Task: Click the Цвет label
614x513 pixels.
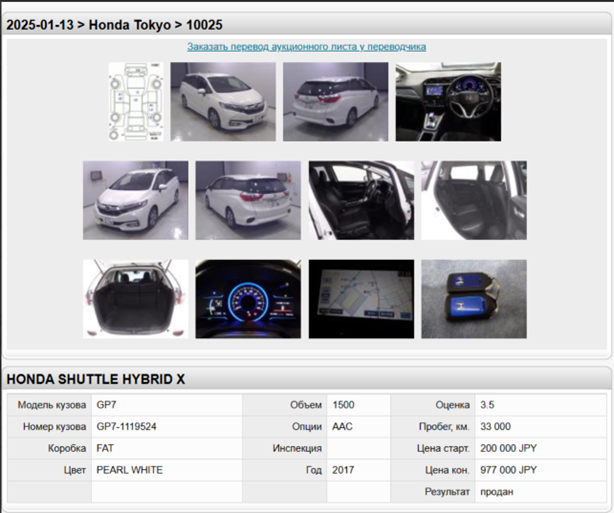Action: (x=75, y=470)
